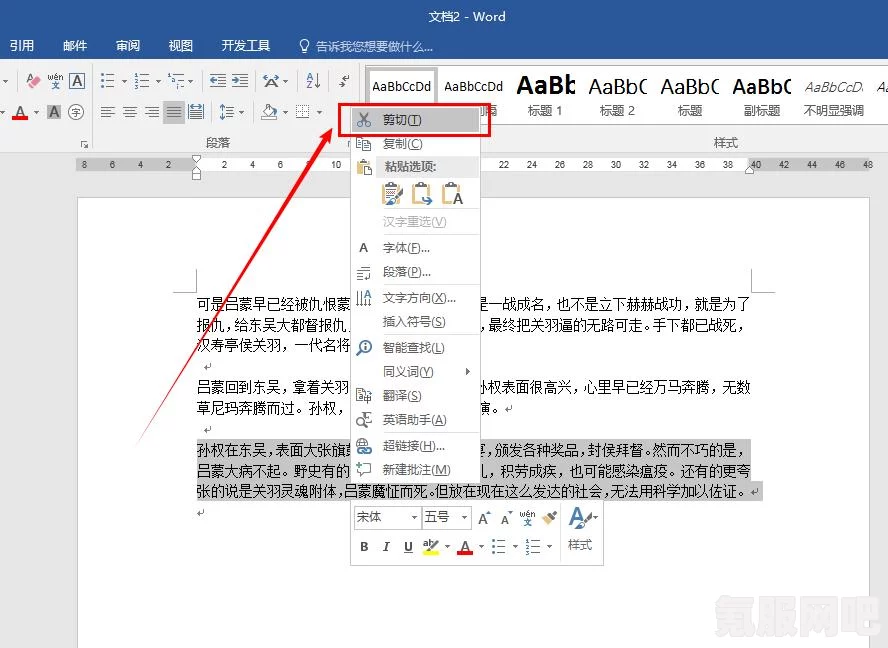Open 字体(F)... from the context menu
Image resolution: width=888 pixels, height=648 pixels.
(416, 248)
